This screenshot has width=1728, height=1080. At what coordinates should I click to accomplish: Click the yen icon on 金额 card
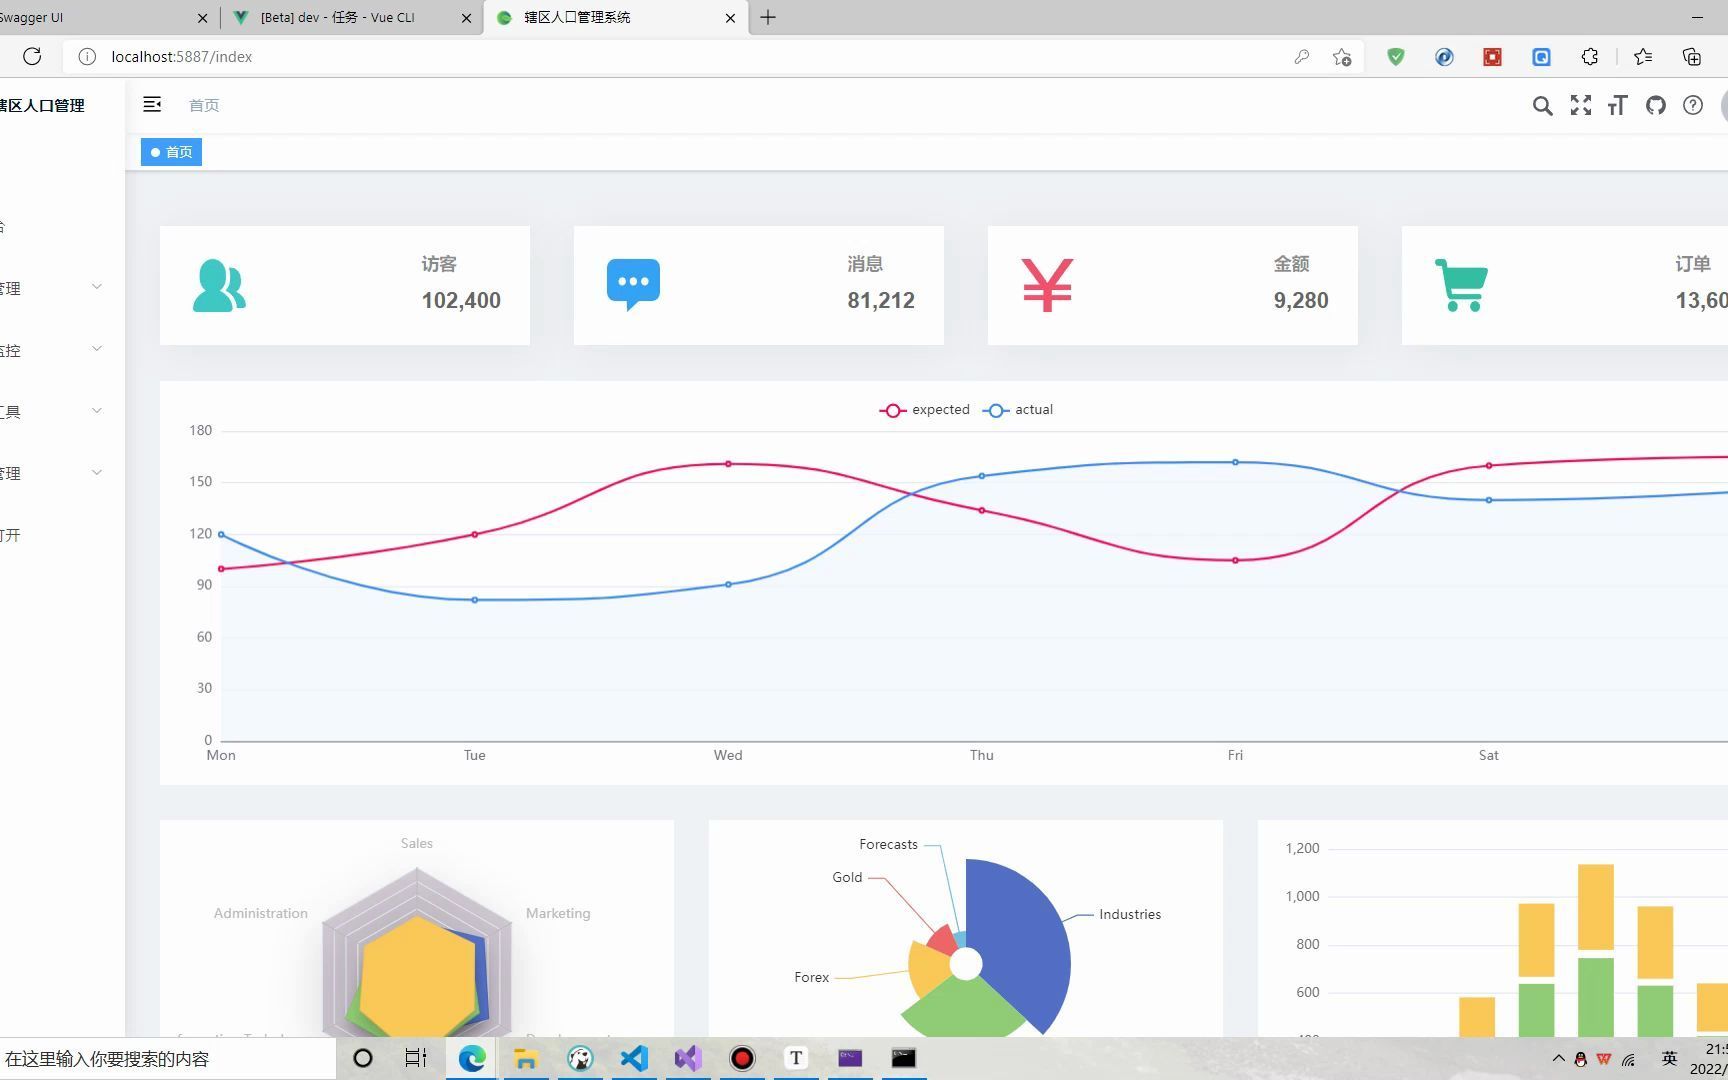(x=1047, y=285)
